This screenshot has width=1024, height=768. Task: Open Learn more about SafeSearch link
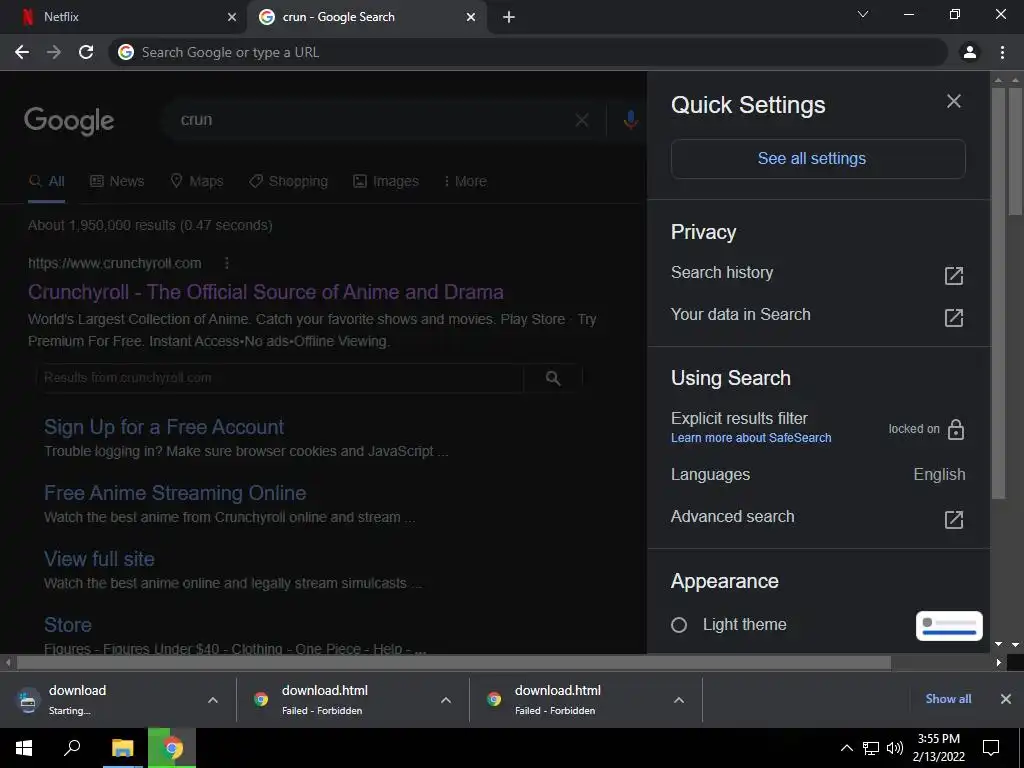coord(751,438)
